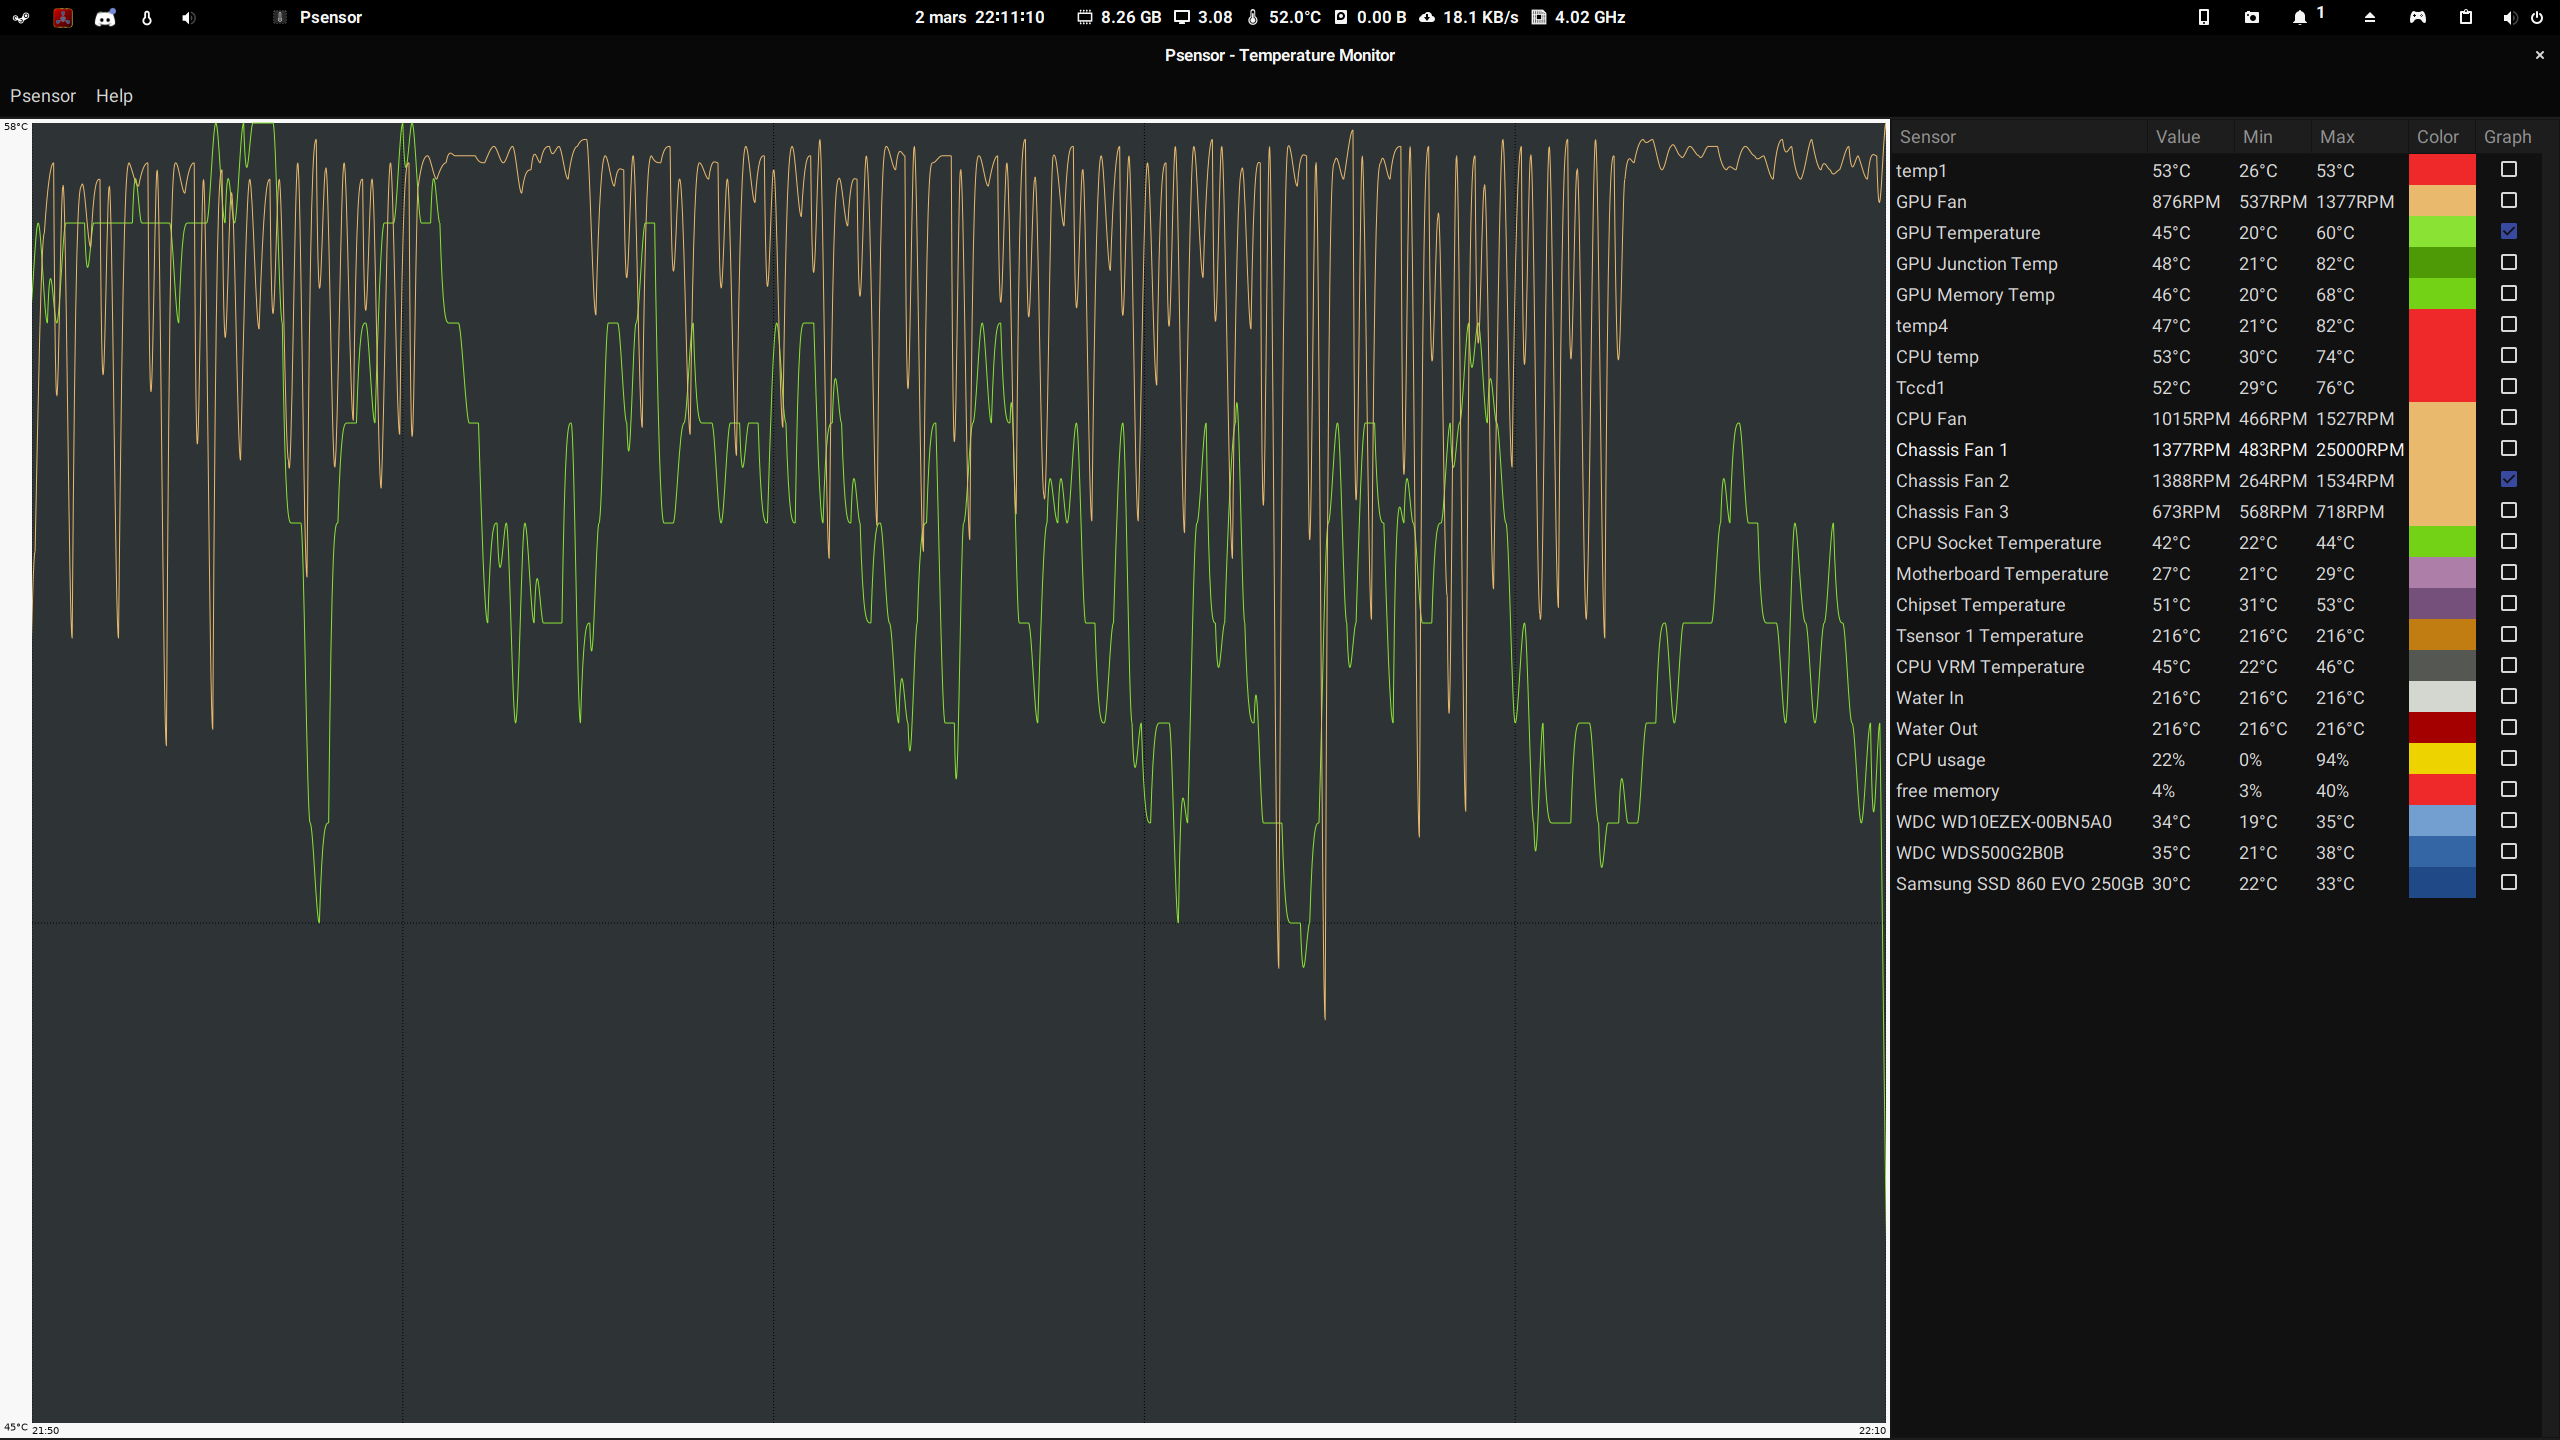
Task: Open the notification bell indicator
Action: point(2300,17)
